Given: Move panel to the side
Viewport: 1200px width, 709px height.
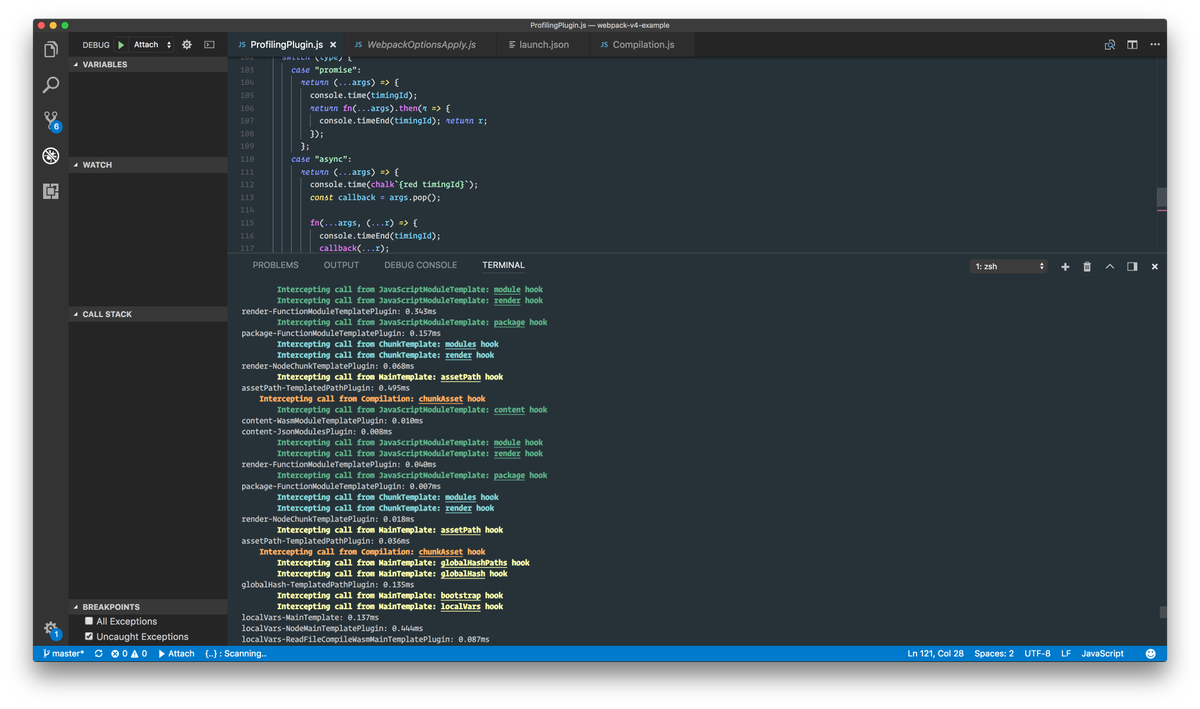Looking at the screenshot, I should (x=1132, y=266).
